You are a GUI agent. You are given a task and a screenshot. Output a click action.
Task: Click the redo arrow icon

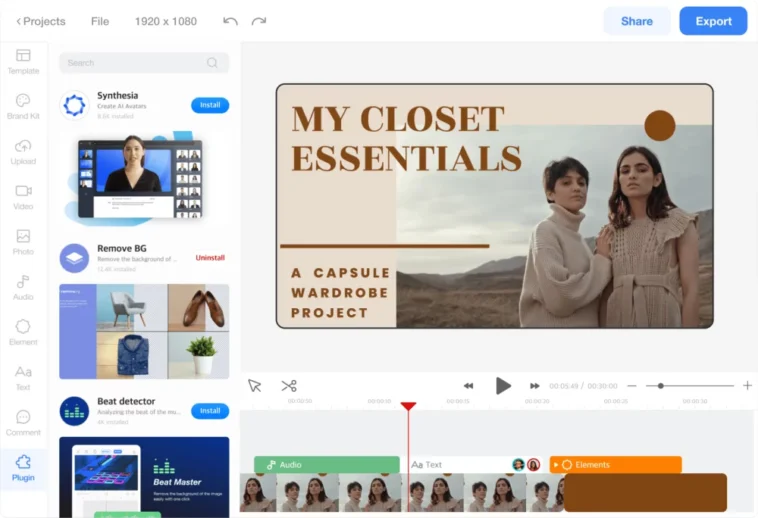(259, 21)
